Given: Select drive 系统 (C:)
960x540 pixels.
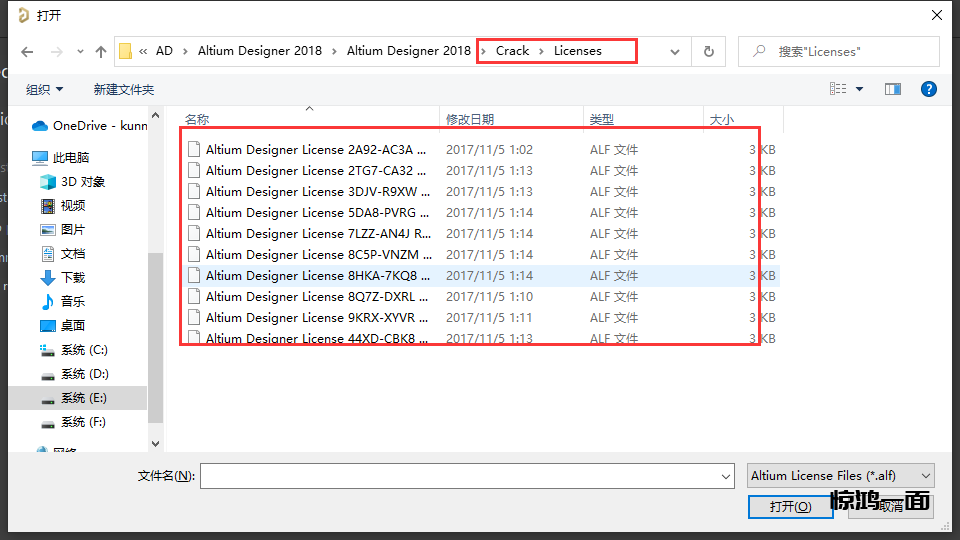Looking at the screenshot, I should click(83, 350).
